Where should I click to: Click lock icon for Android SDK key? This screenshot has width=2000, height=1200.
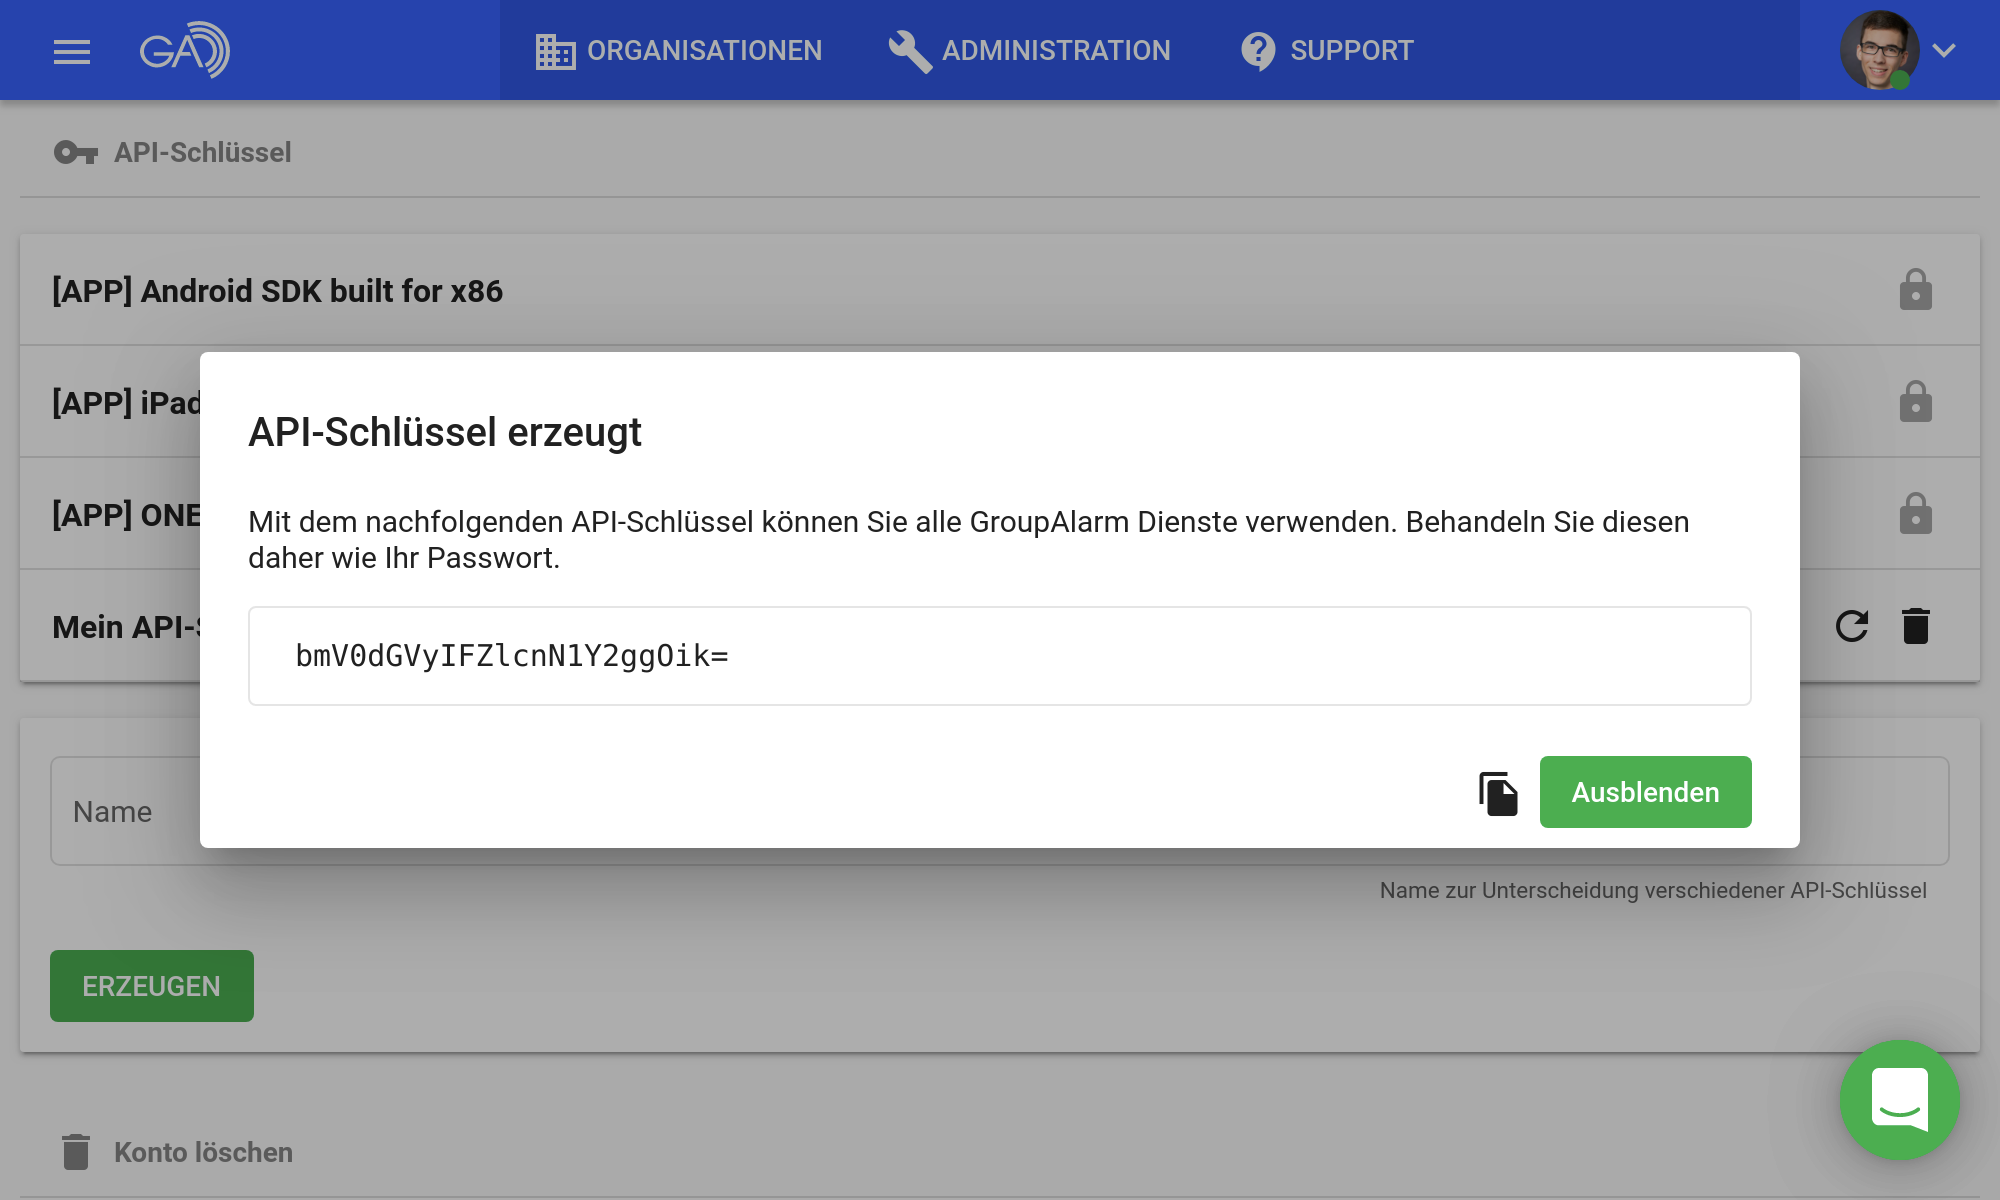(x=1915, y=290)
